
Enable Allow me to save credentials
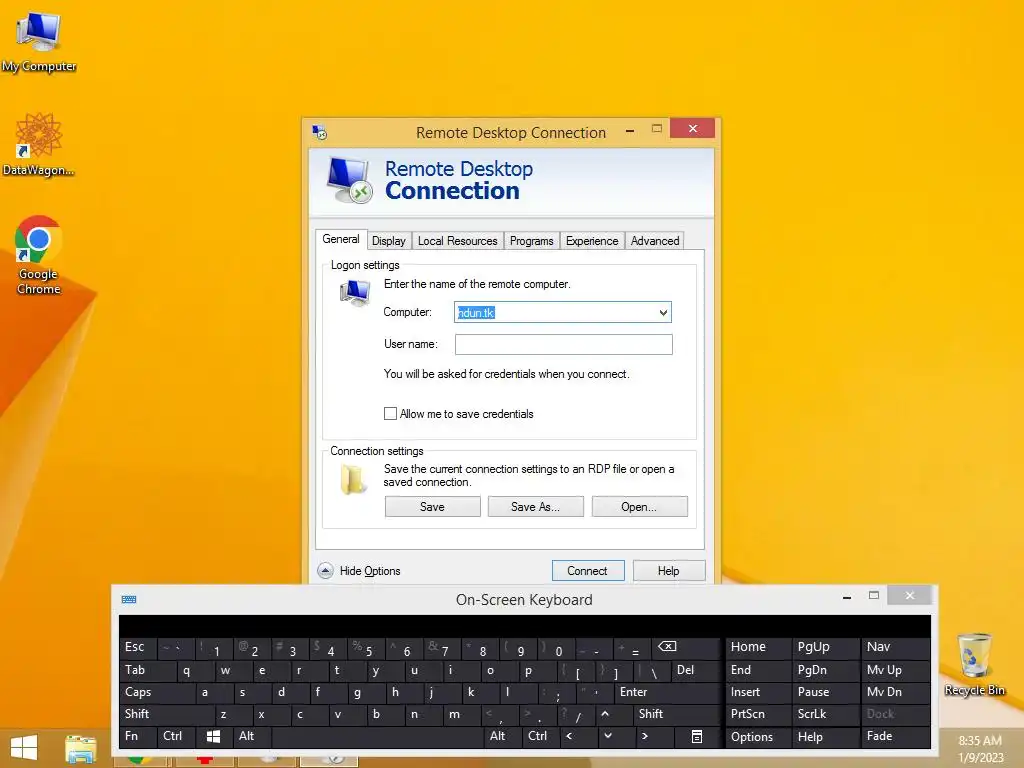[x=391, y=414]
